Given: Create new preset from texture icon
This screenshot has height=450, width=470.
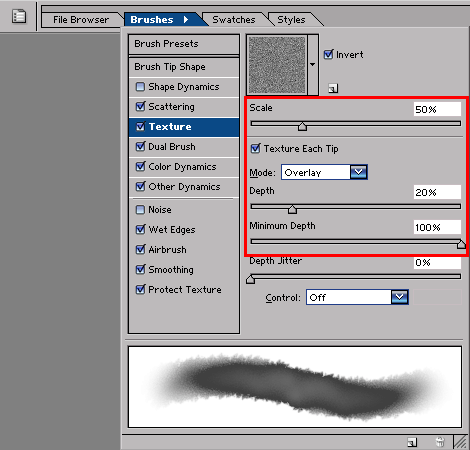Looking at the screenshot, I should (x=333, y=88).
